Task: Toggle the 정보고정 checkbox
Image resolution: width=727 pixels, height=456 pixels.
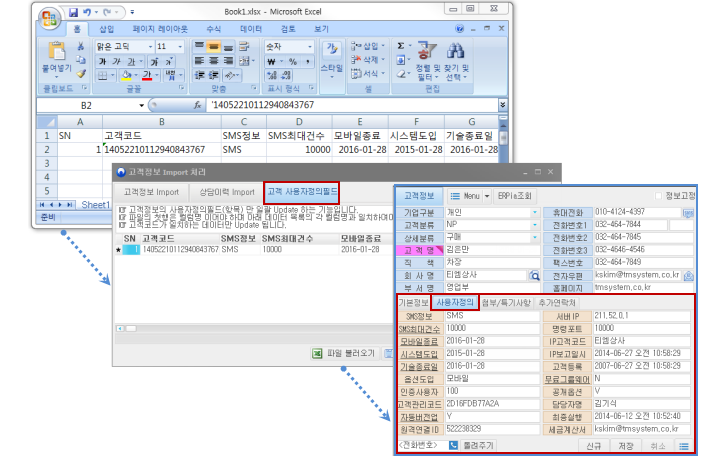Action: point(658,196)
